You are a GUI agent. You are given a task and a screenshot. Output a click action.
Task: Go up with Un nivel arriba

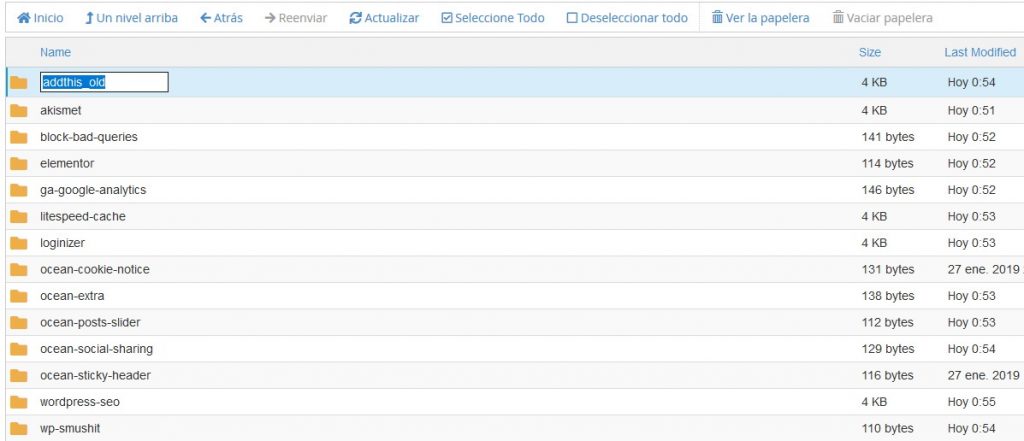pos(131,18)
